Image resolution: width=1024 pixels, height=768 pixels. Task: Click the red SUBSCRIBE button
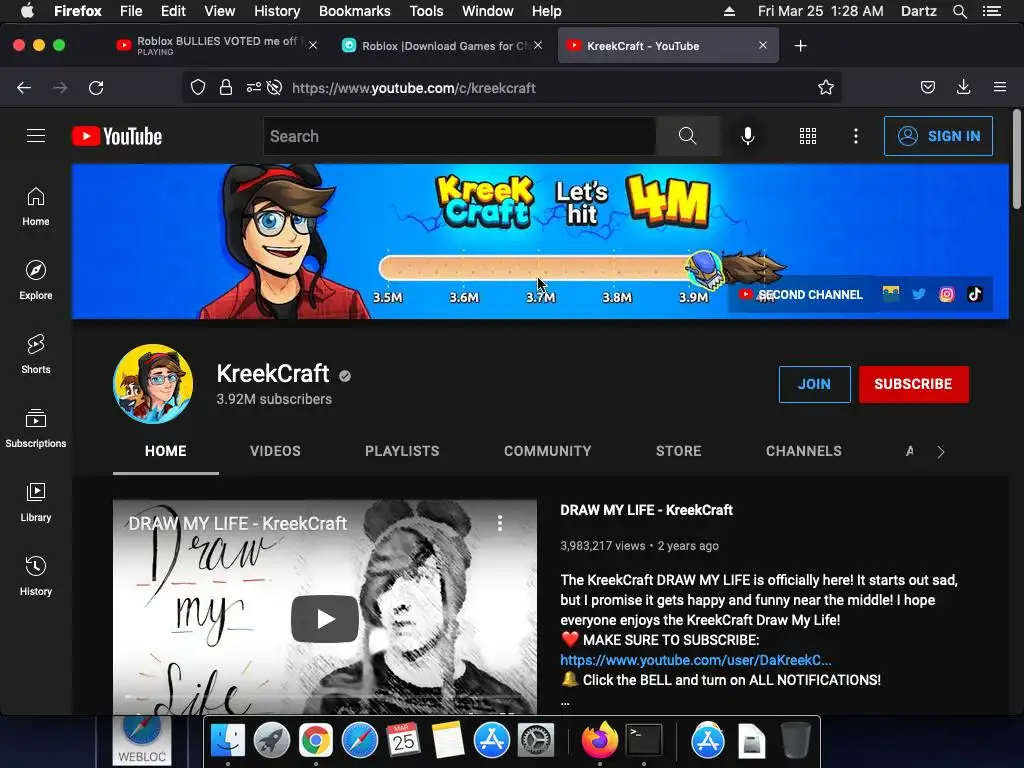pos(913,384)
